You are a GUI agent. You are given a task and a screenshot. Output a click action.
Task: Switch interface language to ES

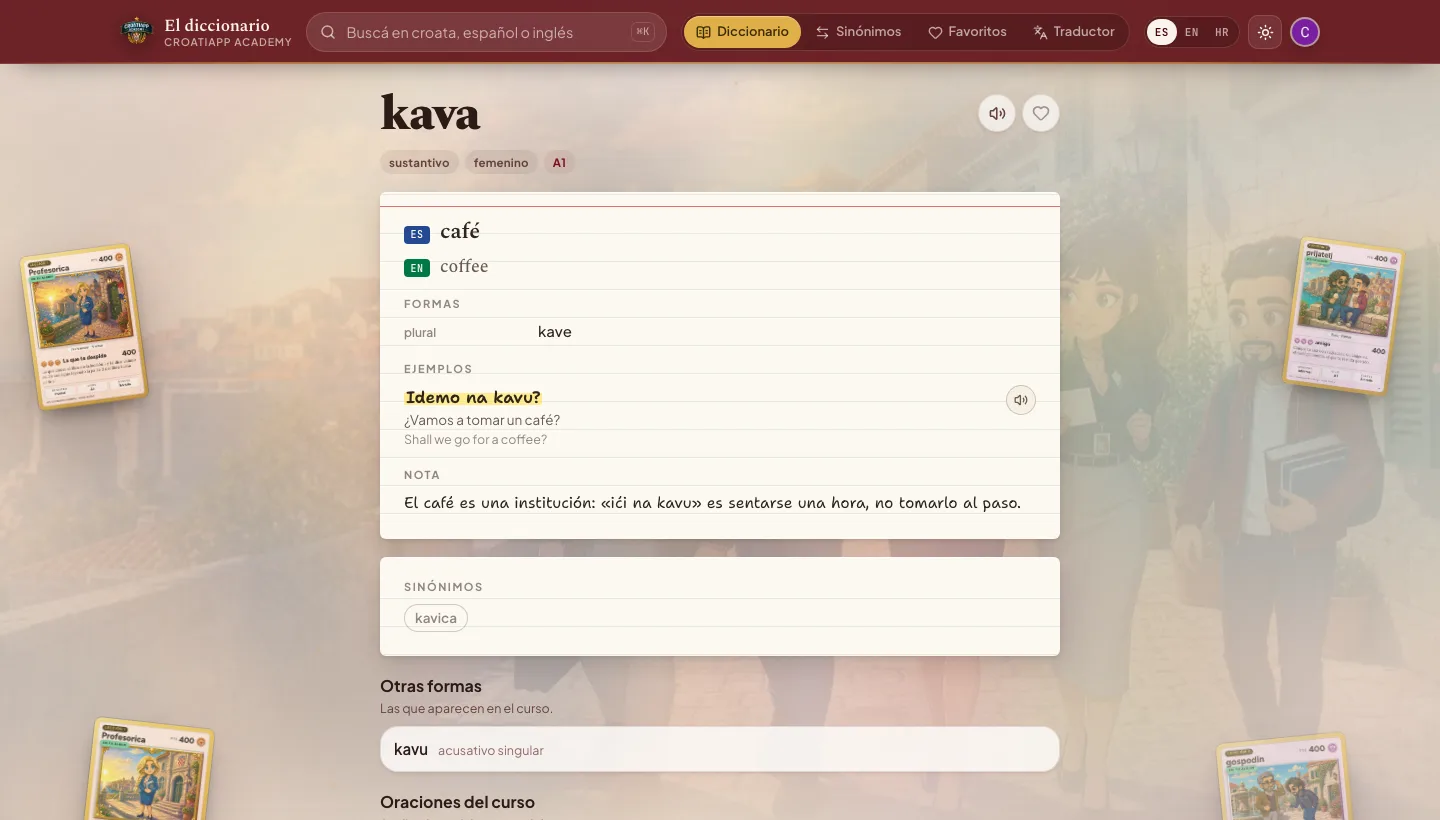(x=1161, y=32)
